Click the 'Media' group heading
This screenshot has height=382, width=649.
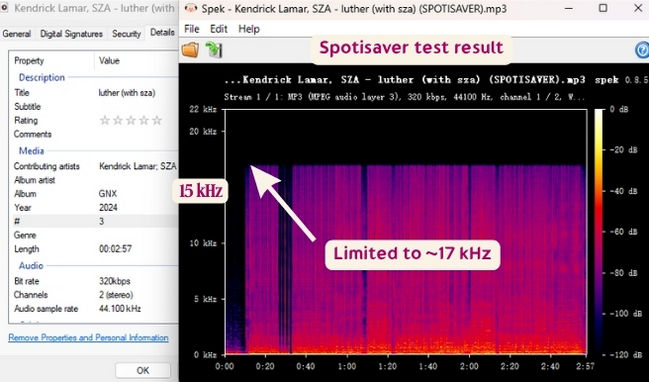(x=31, y=151)
